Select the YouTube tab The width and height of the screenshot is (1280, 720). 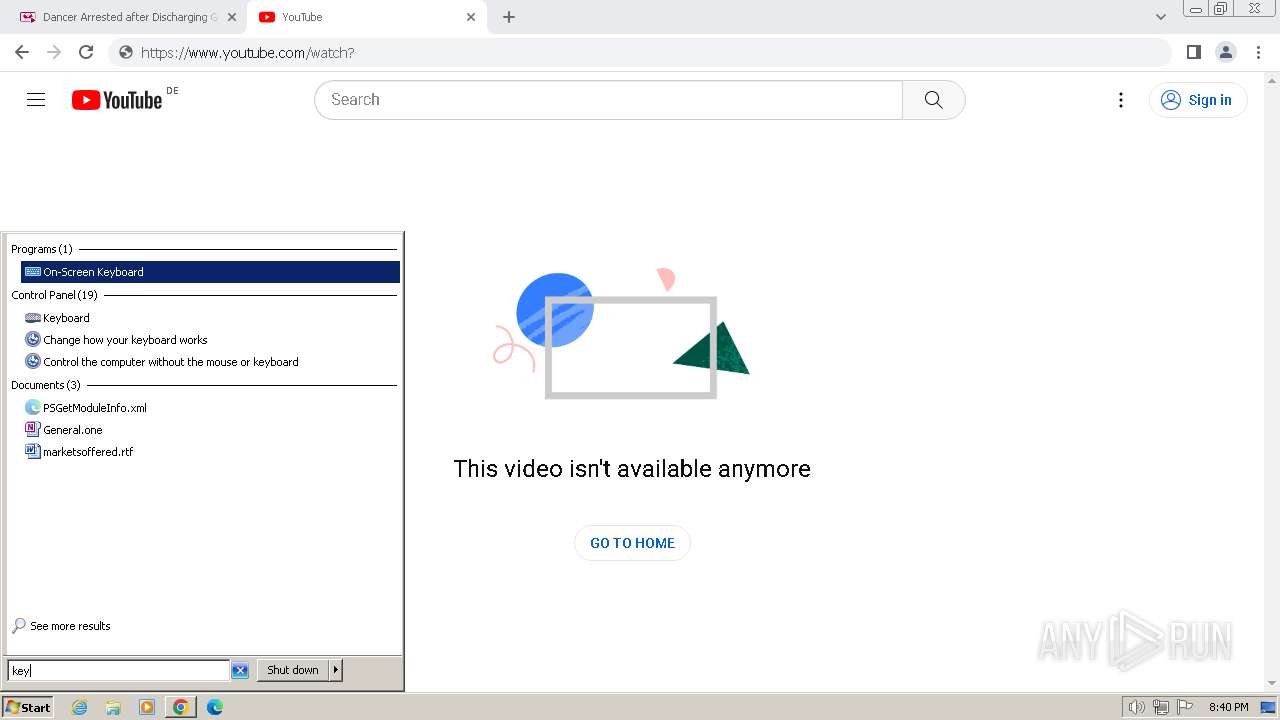pyautogui.click(x=365, y=17)
